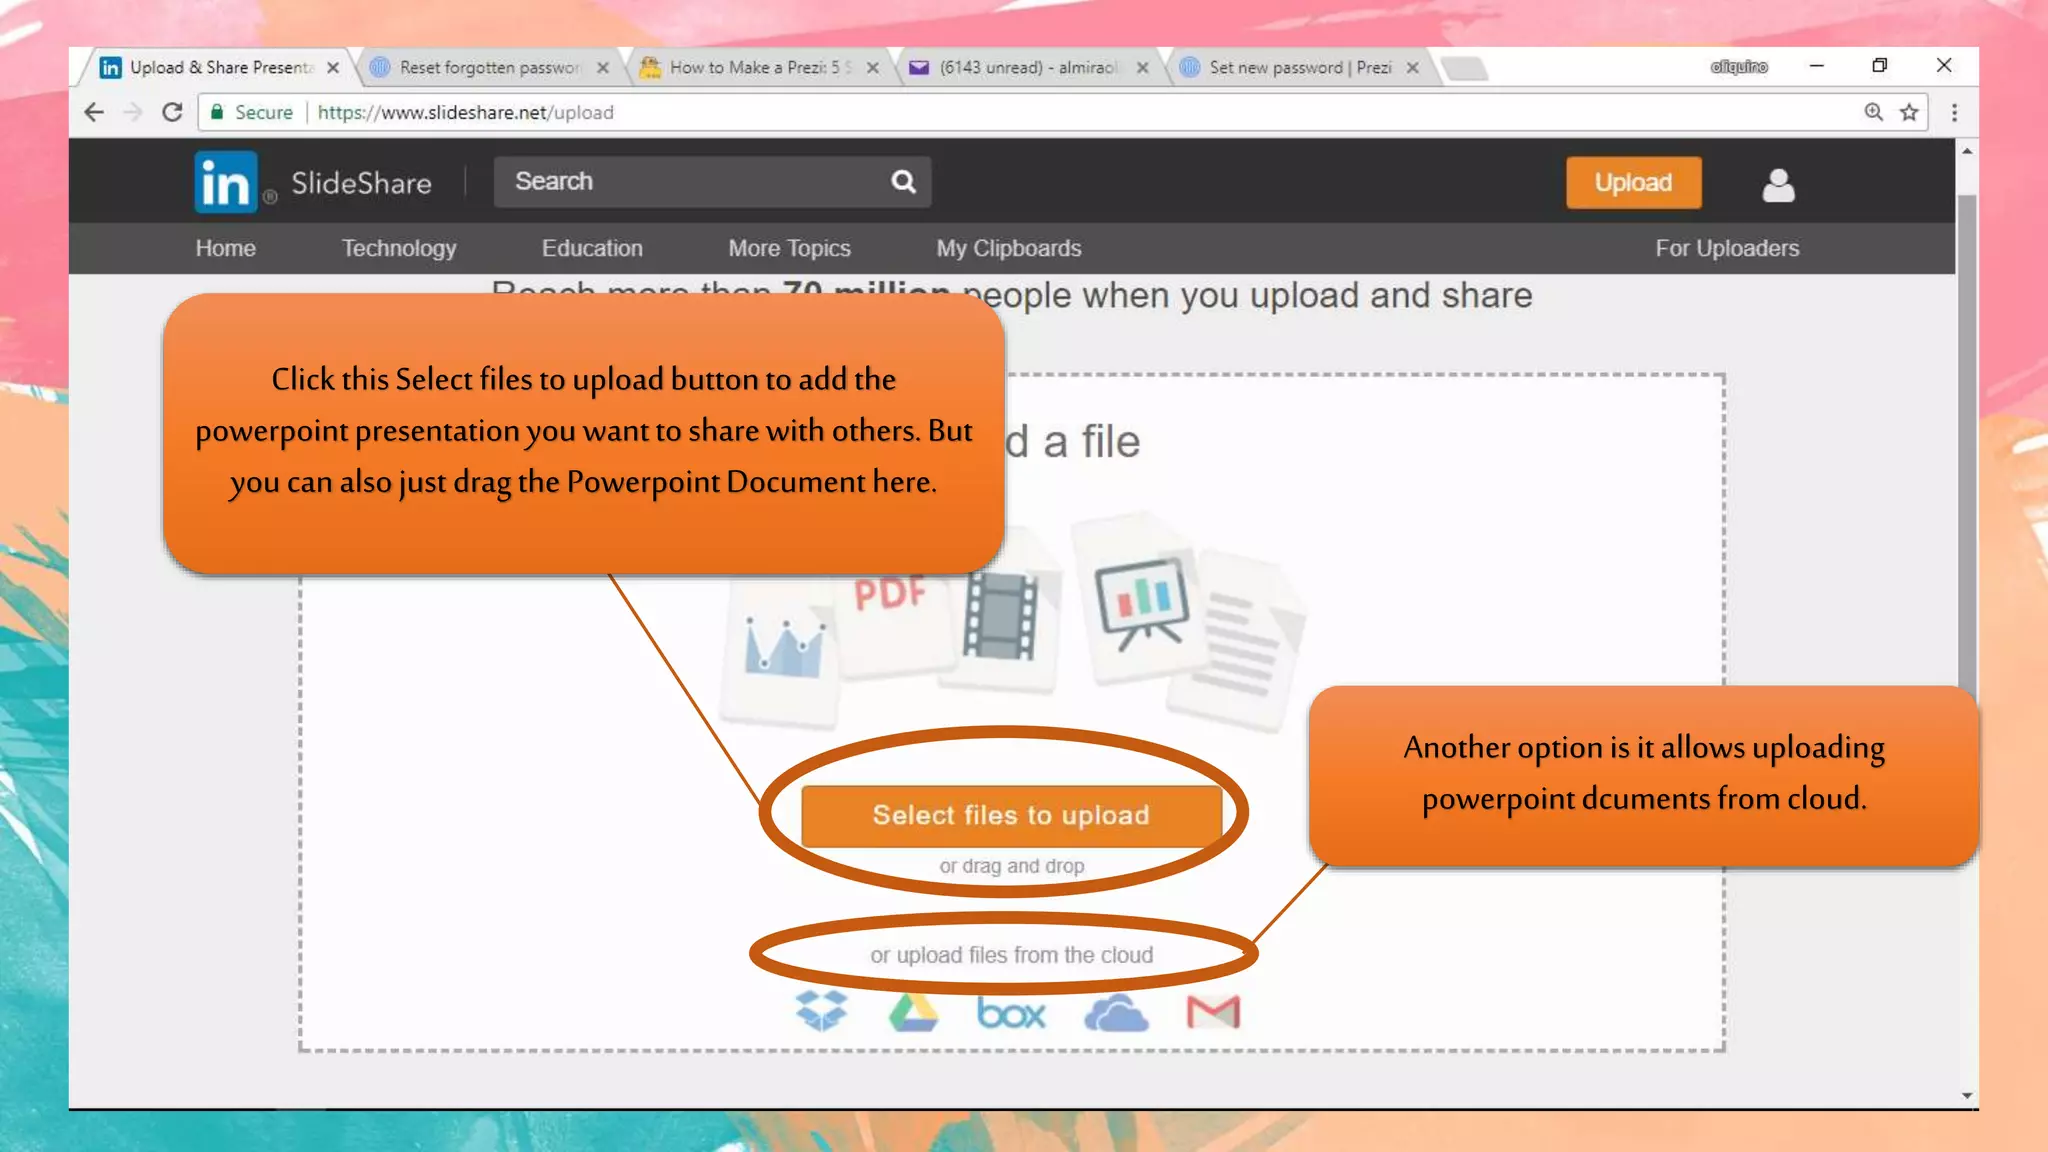Open the Home menu item
This screenshot has width=2048, height=1152.
(226, 248)
